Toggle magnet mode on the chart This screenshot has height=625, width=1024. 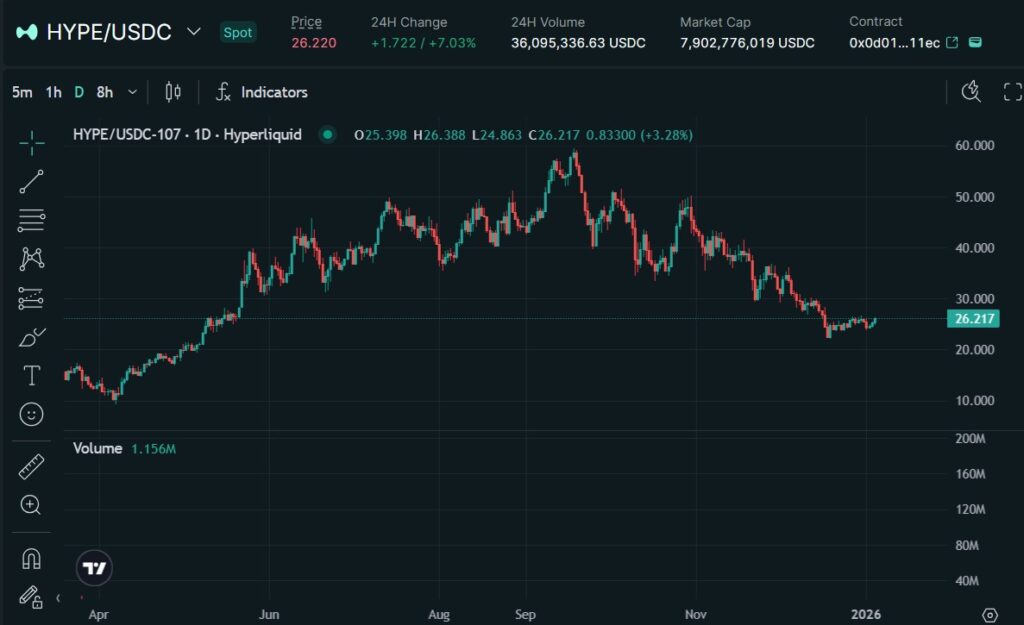[32, 558]
